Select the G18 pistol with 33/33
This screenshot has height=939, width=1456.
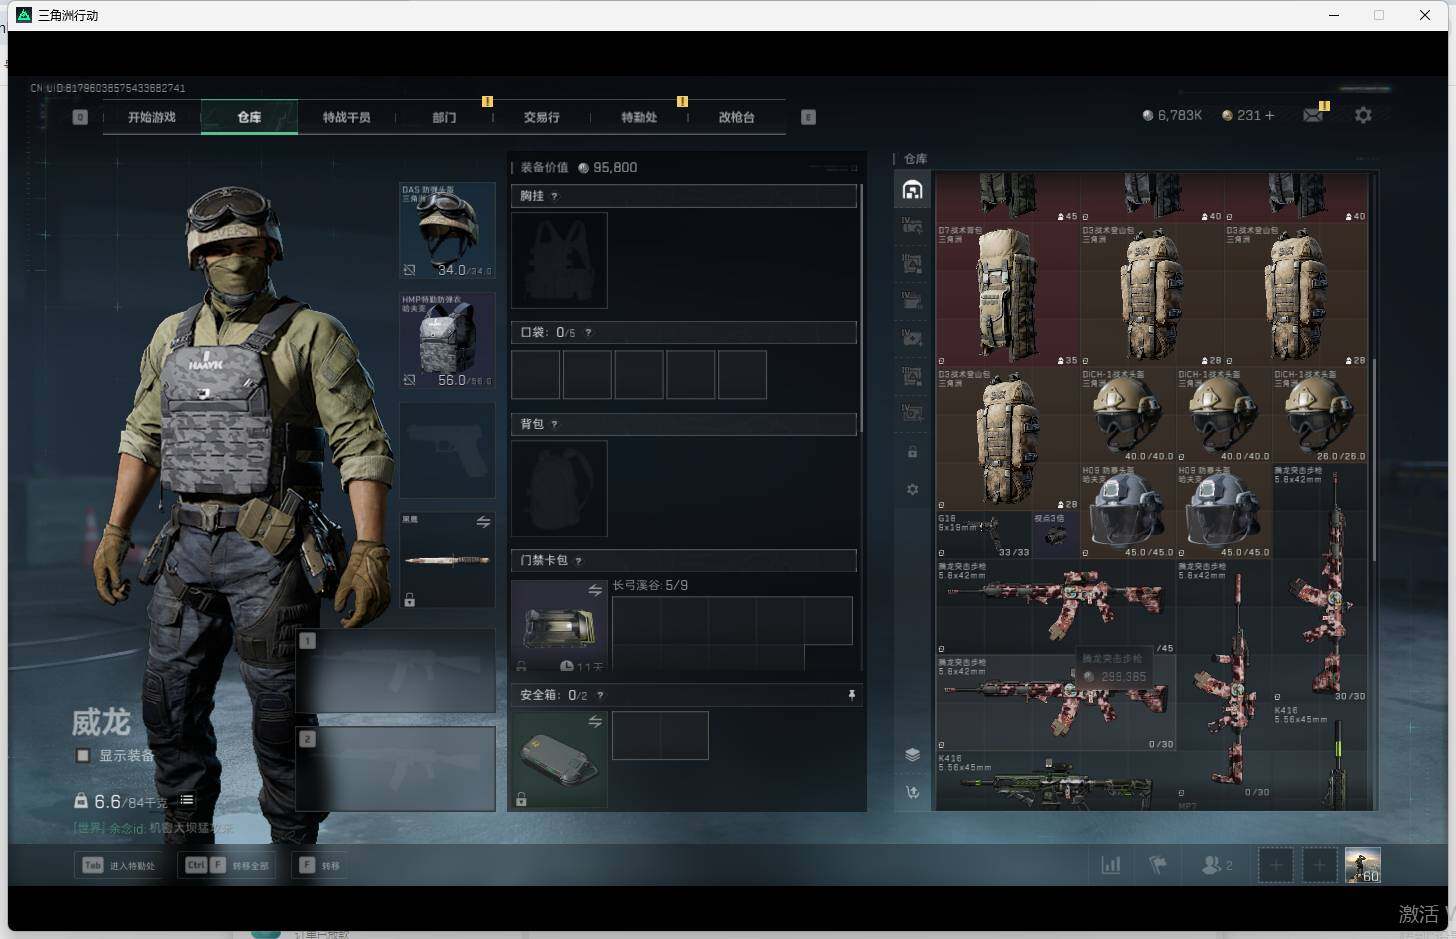pyautogui.click(x=984, y=535)
